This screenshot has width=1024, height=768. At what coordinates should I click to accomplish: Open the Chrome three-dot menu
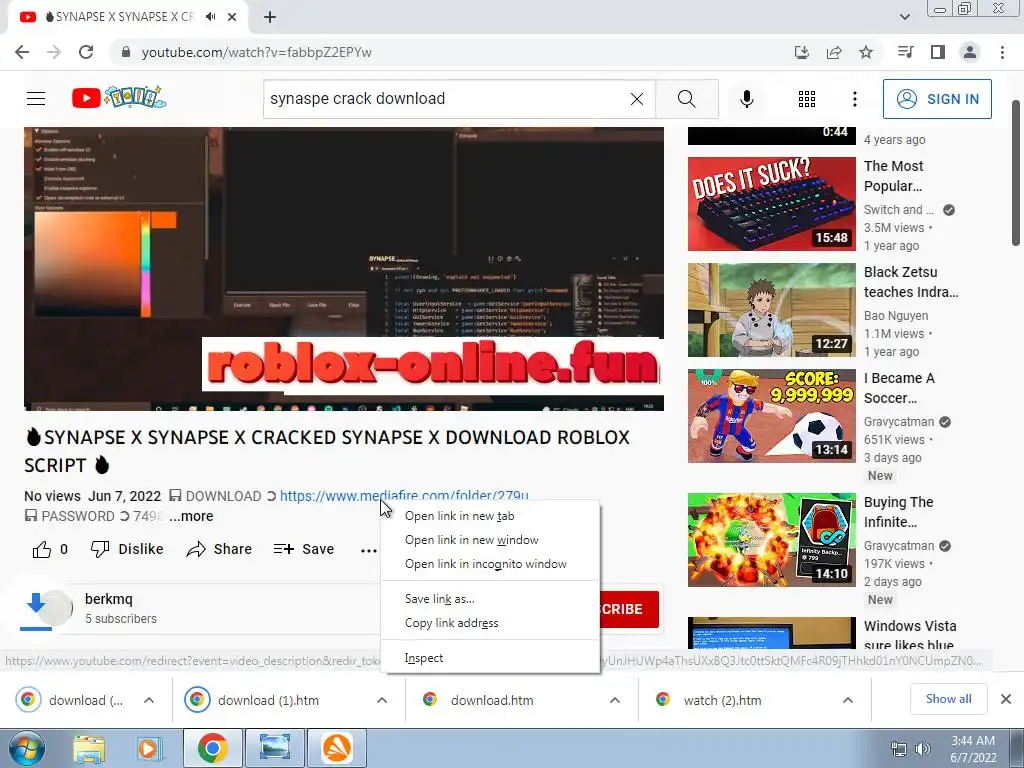(1002, 52)
